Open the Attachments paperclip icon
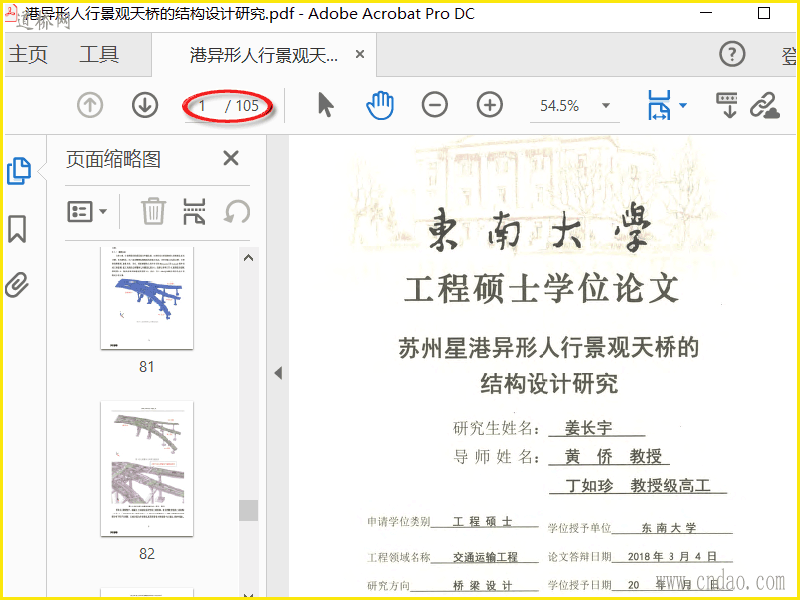800x600 pixels. 17,285
